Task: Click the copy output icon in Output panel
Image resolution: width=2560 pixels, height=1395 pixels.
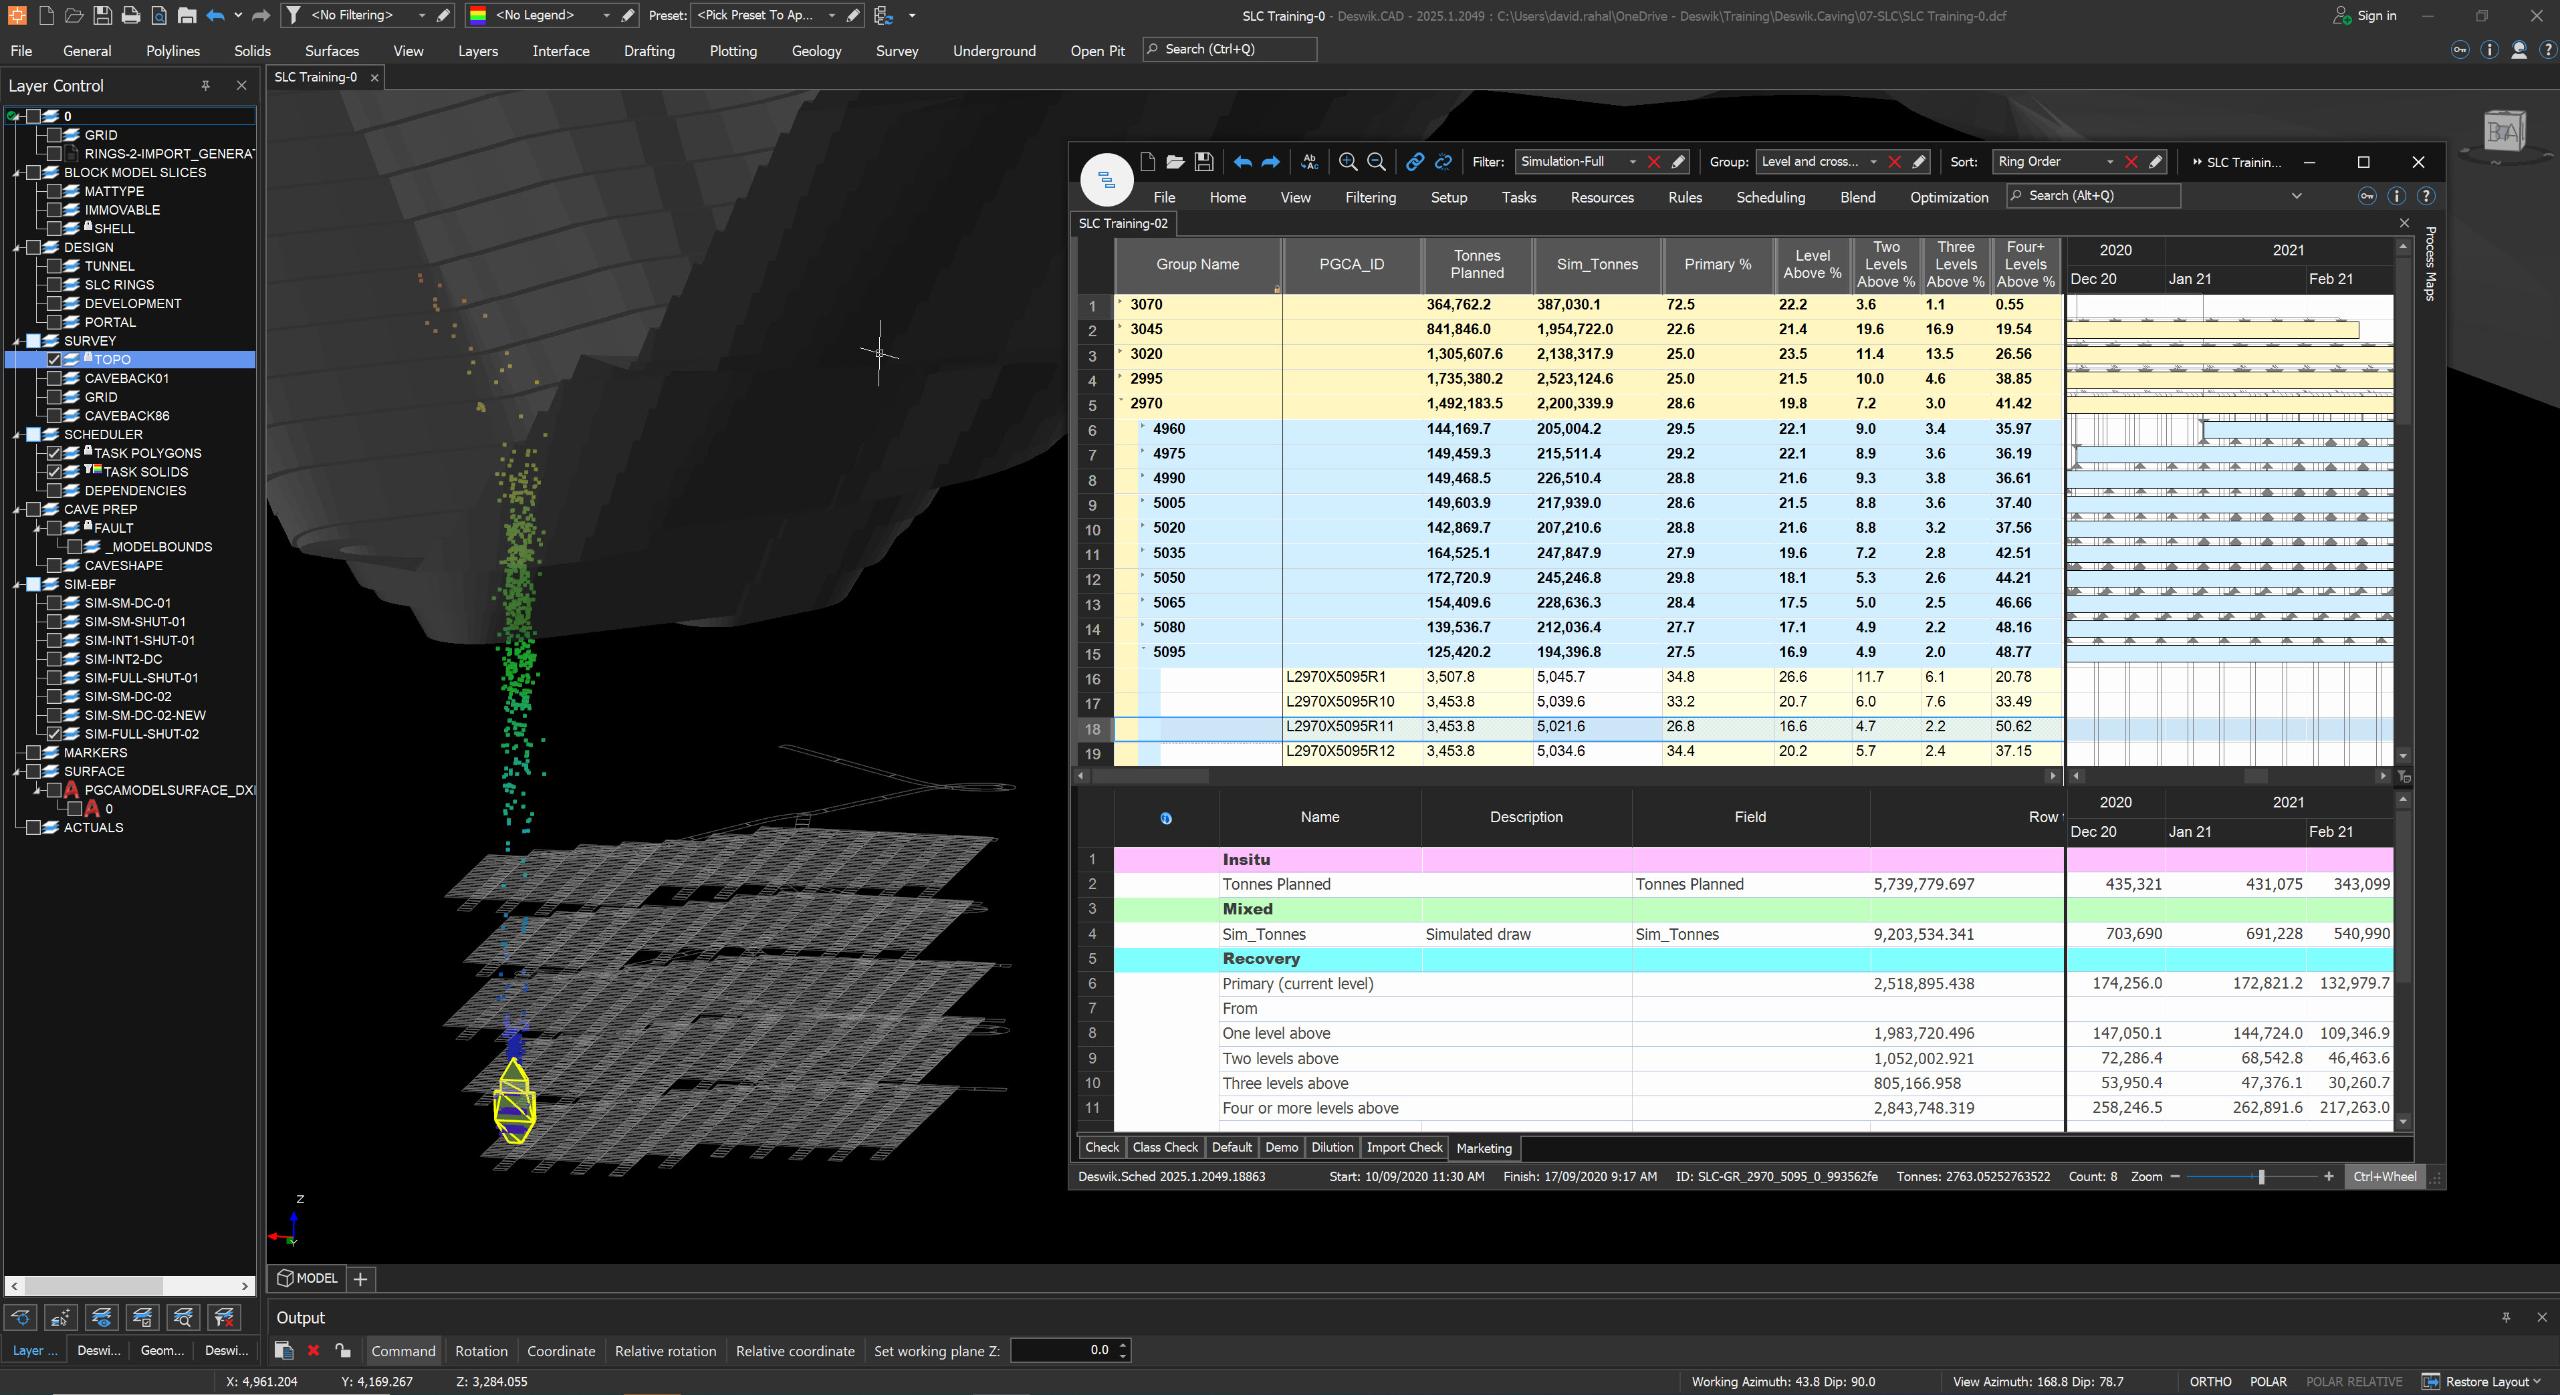Action: (x=284, y=1351)
